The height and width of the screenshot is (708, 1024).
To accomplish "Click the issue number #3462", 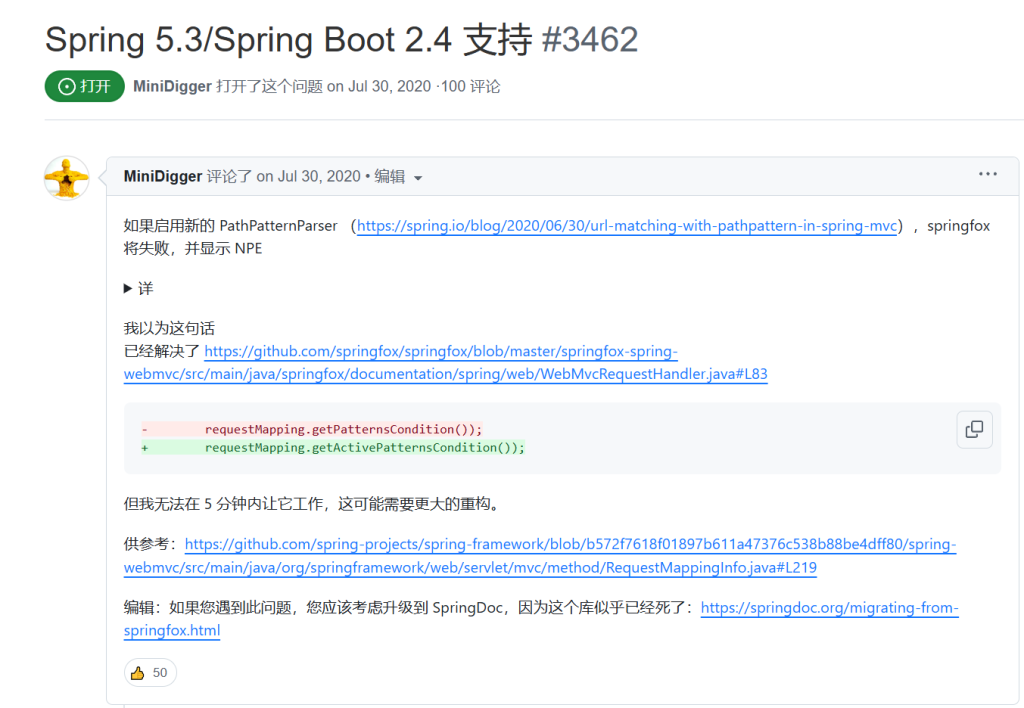I will click(x=590, y=39).
